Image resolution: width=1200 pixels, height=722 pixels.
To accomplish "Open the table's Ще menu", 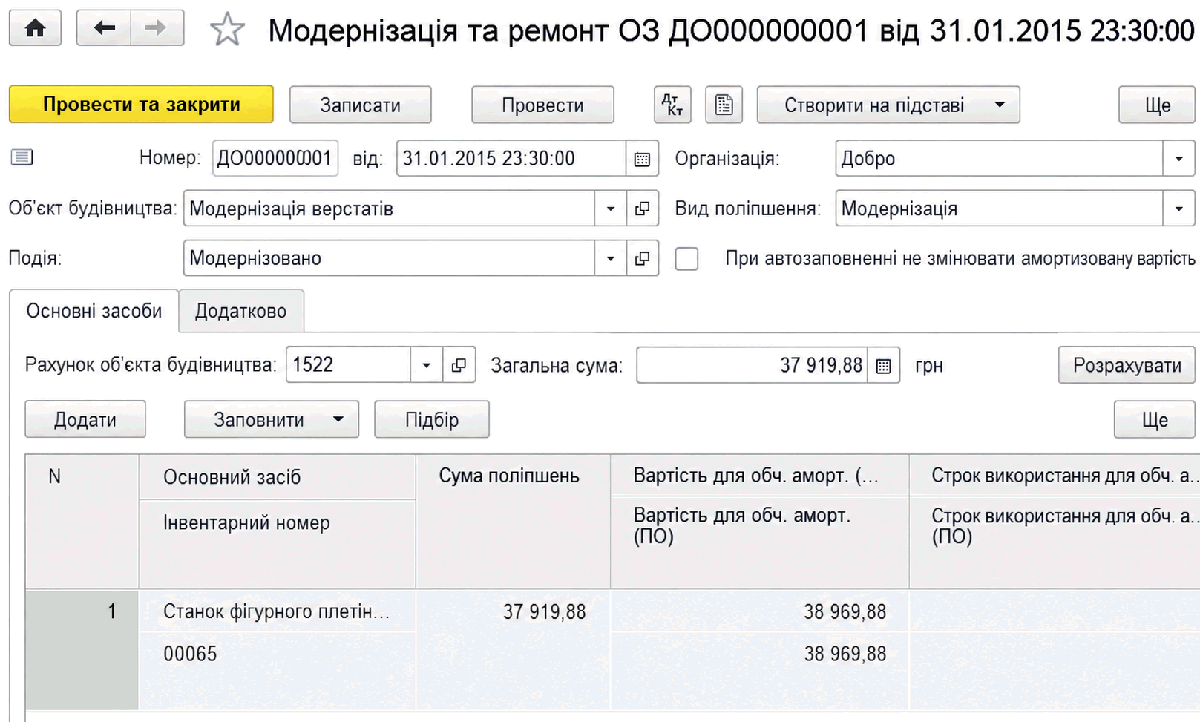I will click(x=1155, y=420).
